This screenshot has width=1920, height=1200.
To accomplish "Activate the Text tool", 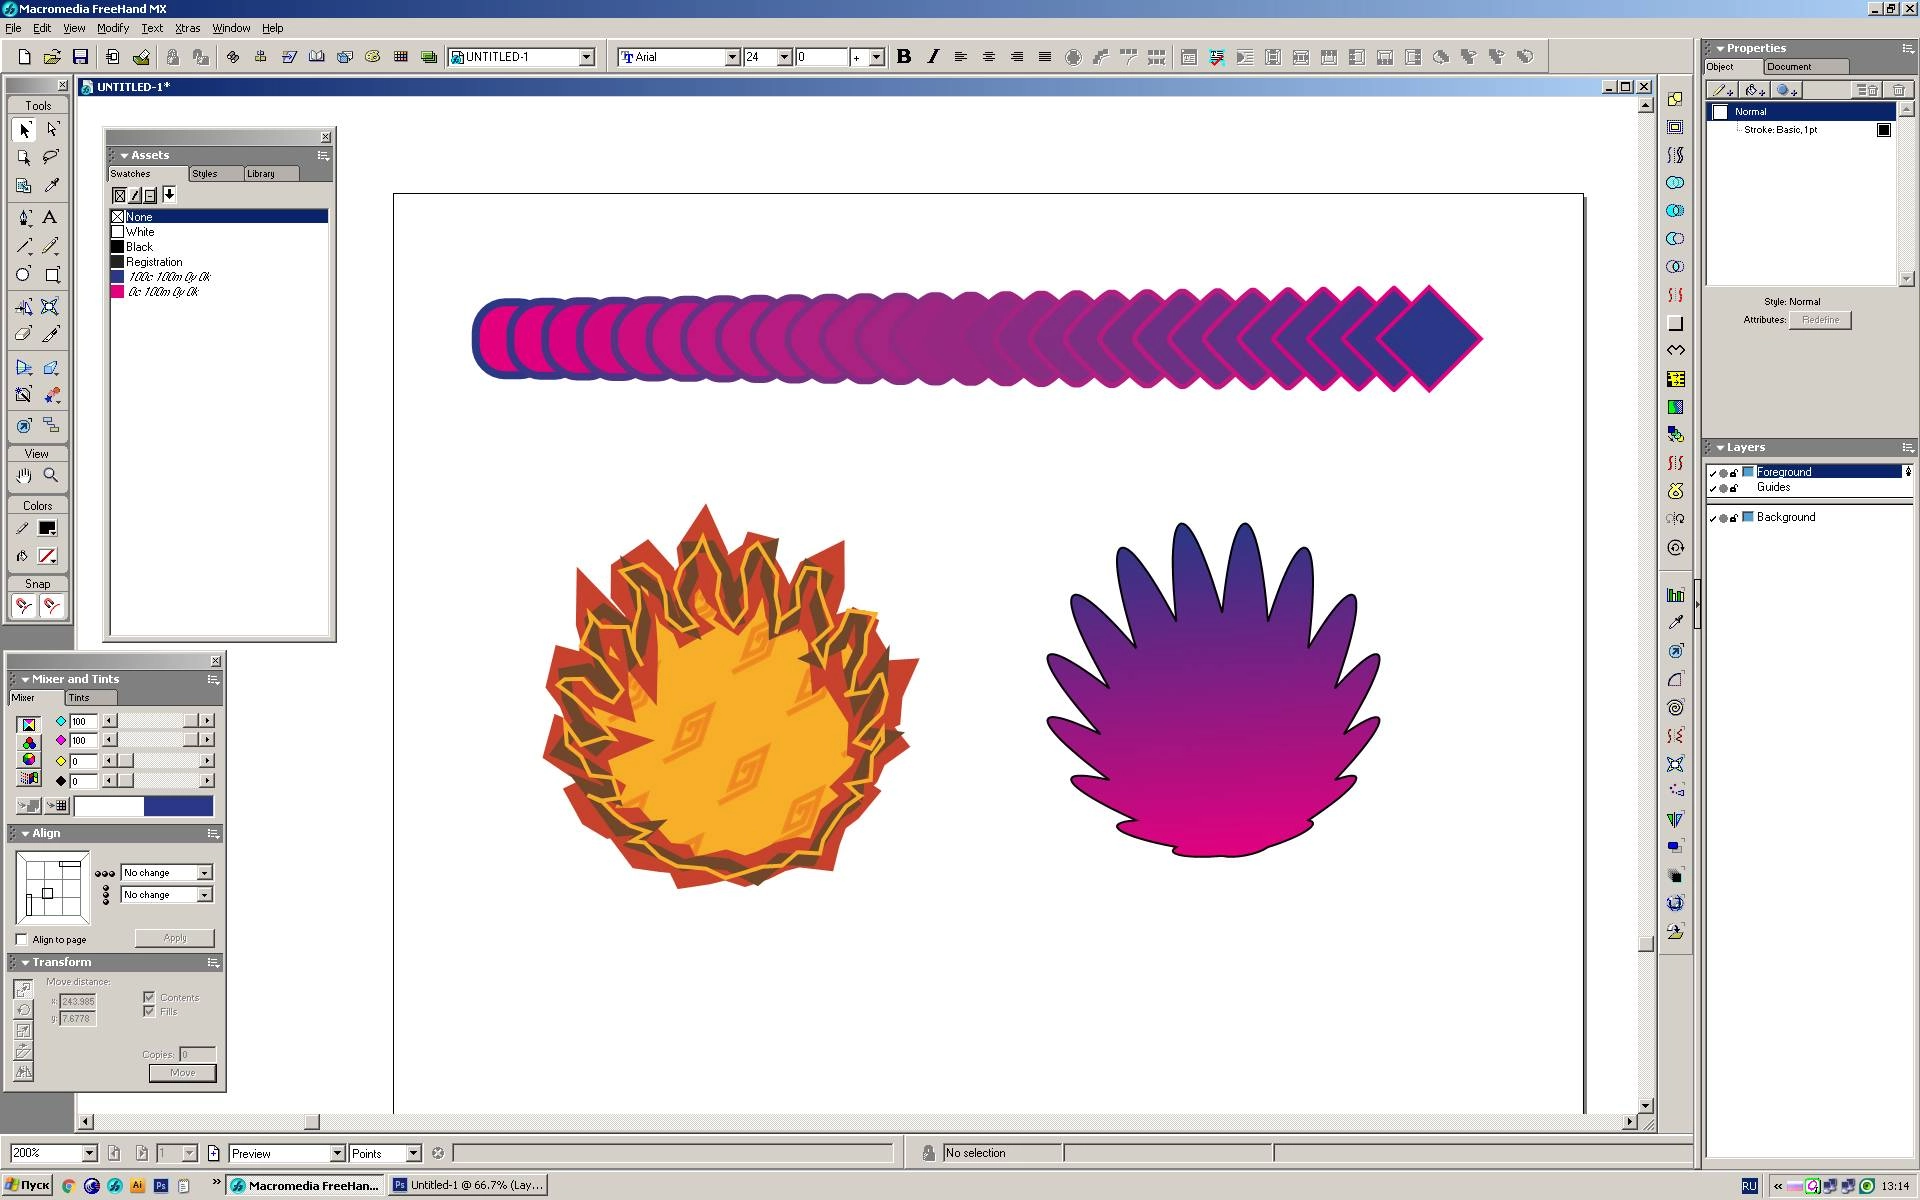I will pos(50,218).
